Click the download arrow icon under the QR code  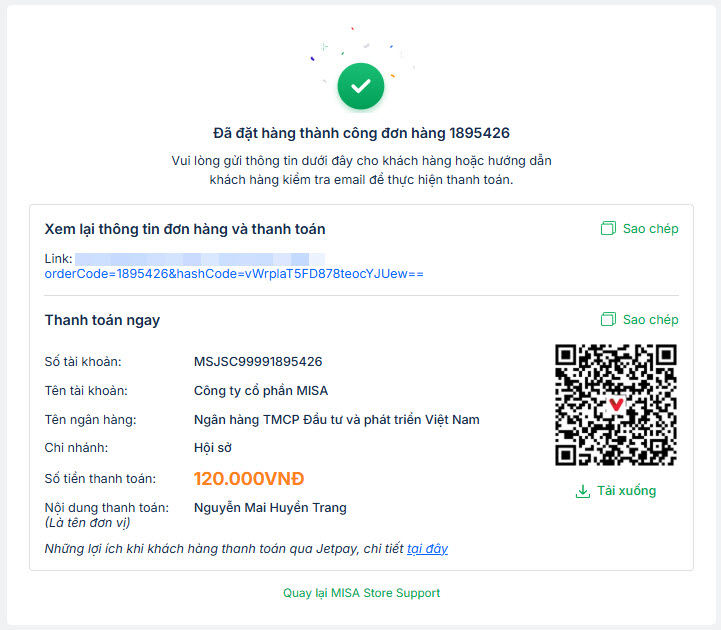583,491
